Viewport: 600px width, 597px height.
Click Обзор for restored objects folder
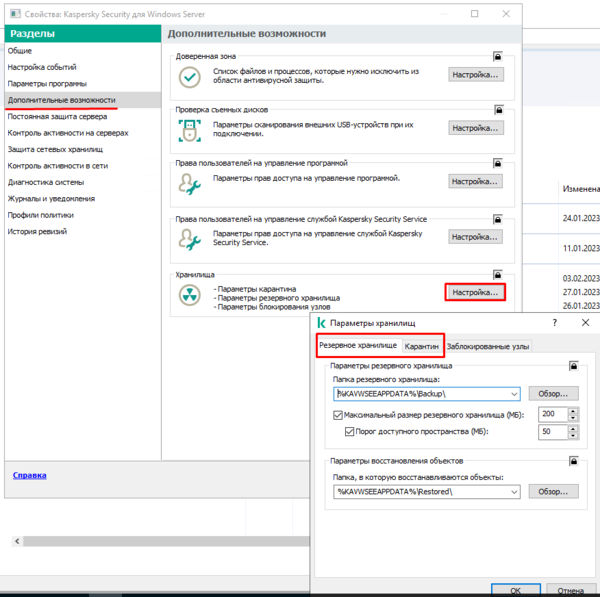tap(553, 492)
